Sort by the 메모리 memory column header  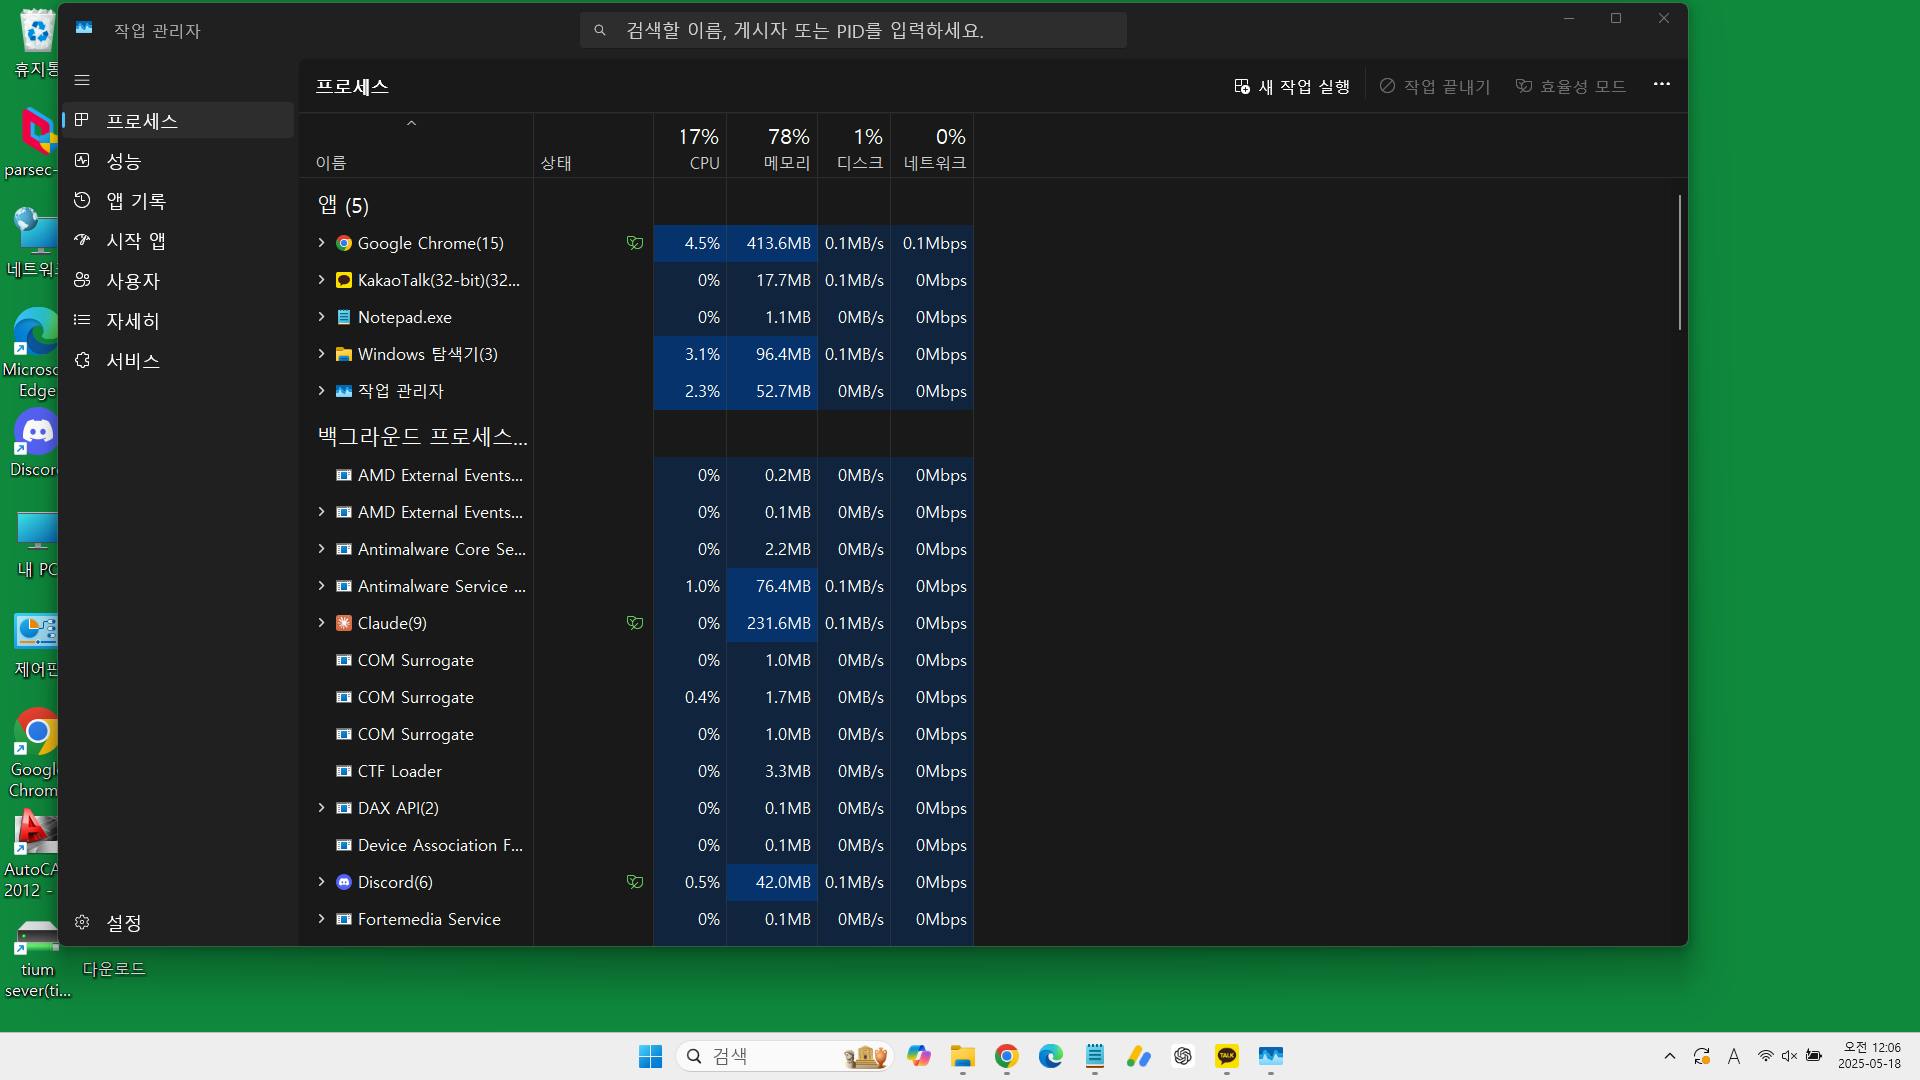pos(786,148)
